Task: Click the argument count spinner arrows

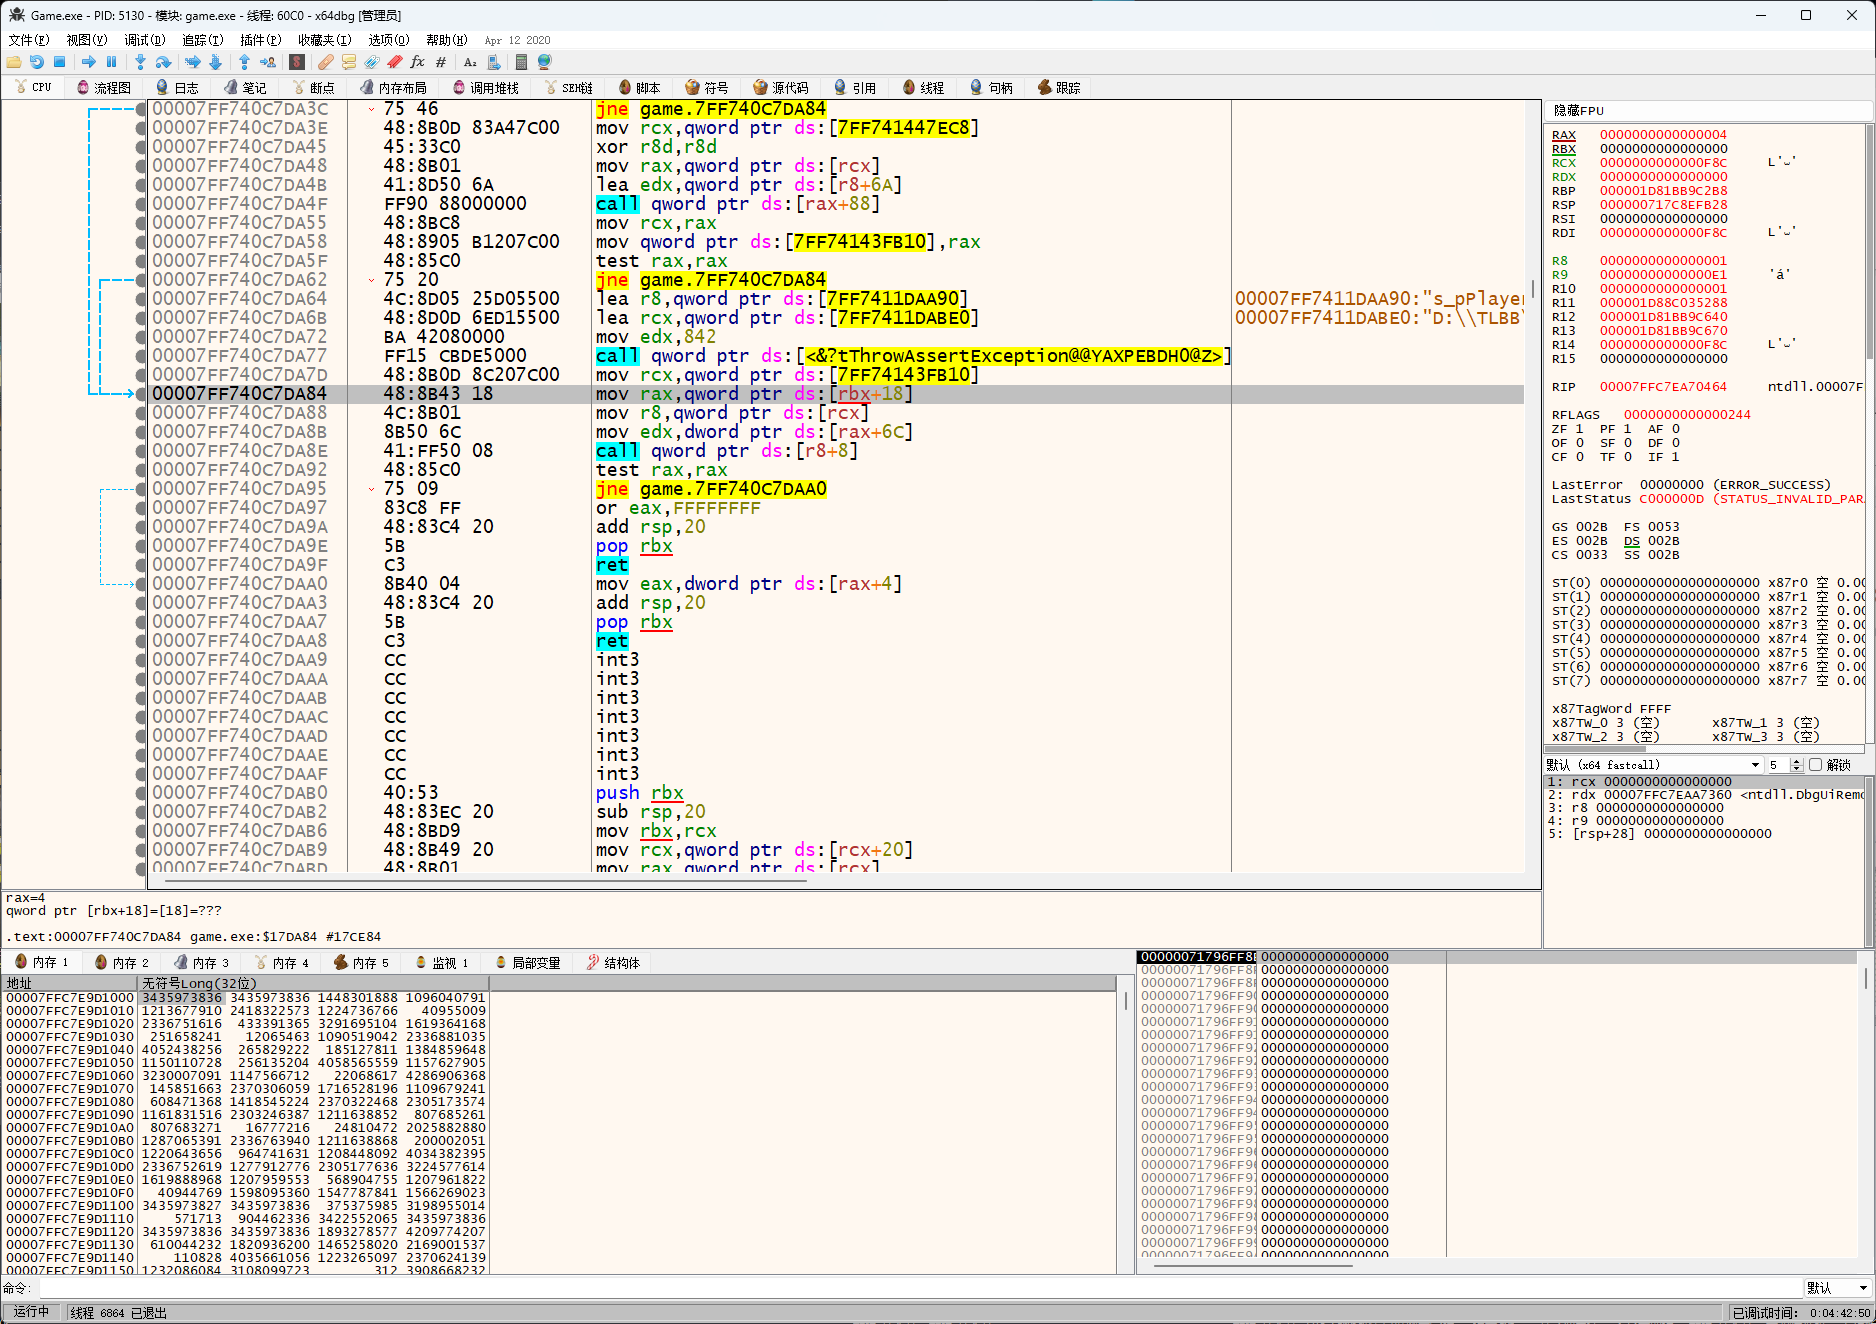Action: 1796,765
